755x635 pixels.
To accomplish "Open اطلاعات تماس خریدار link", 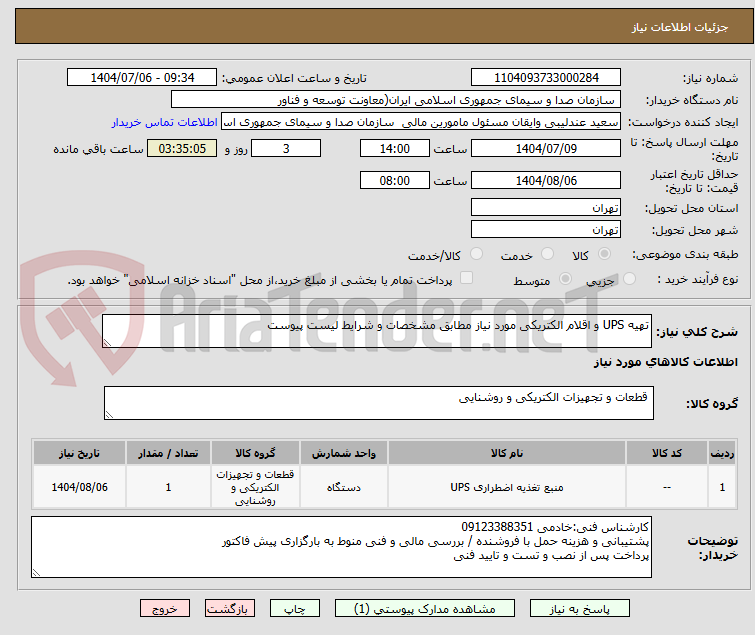I will pyautogui.click(x=165, y=122).
